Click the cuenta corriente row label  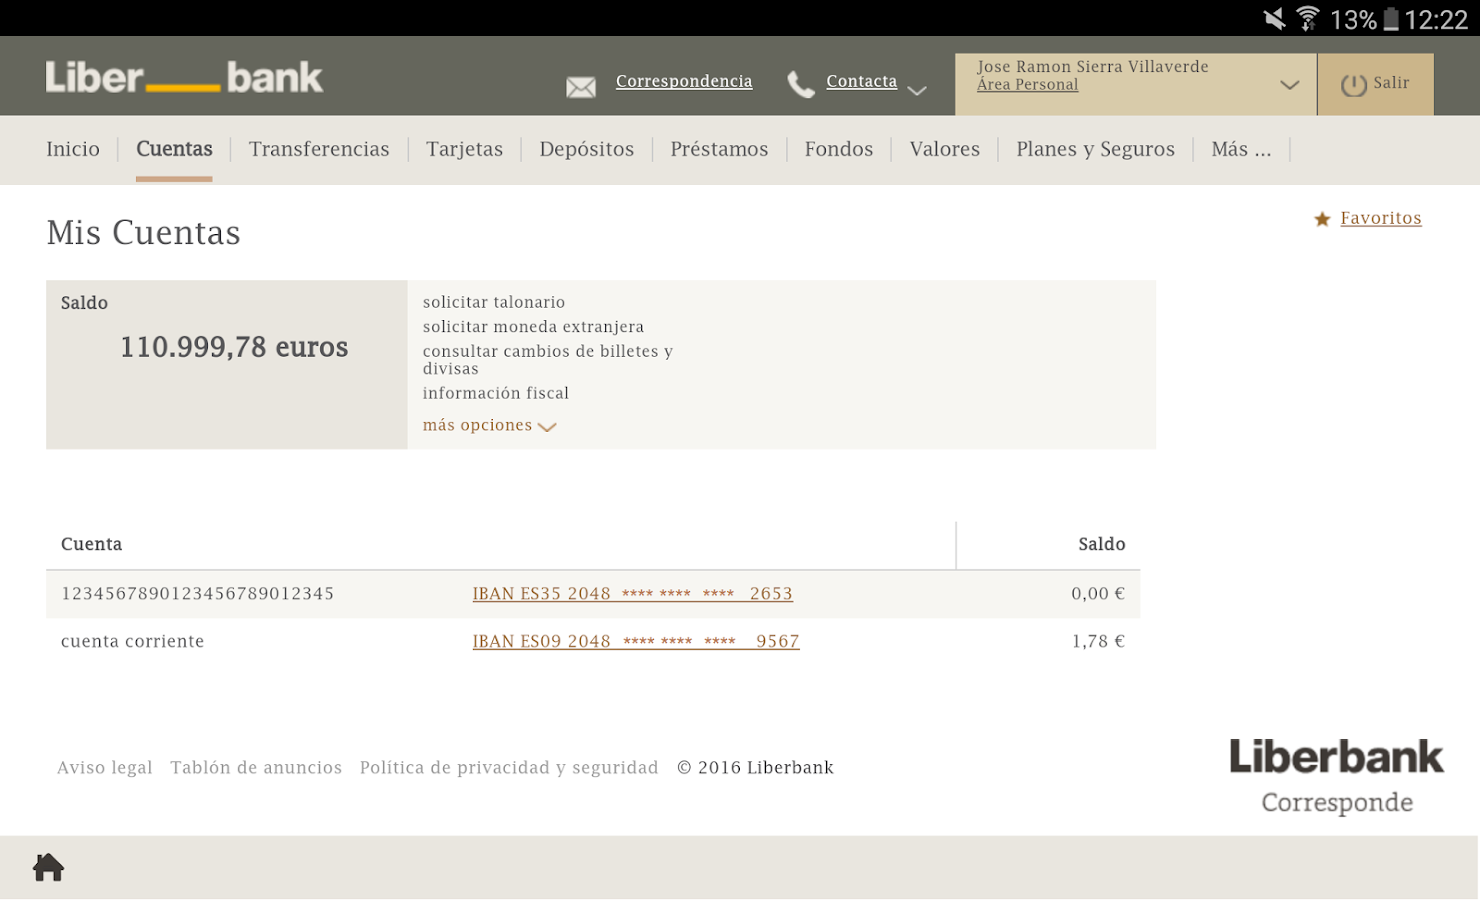pos(133,642)
